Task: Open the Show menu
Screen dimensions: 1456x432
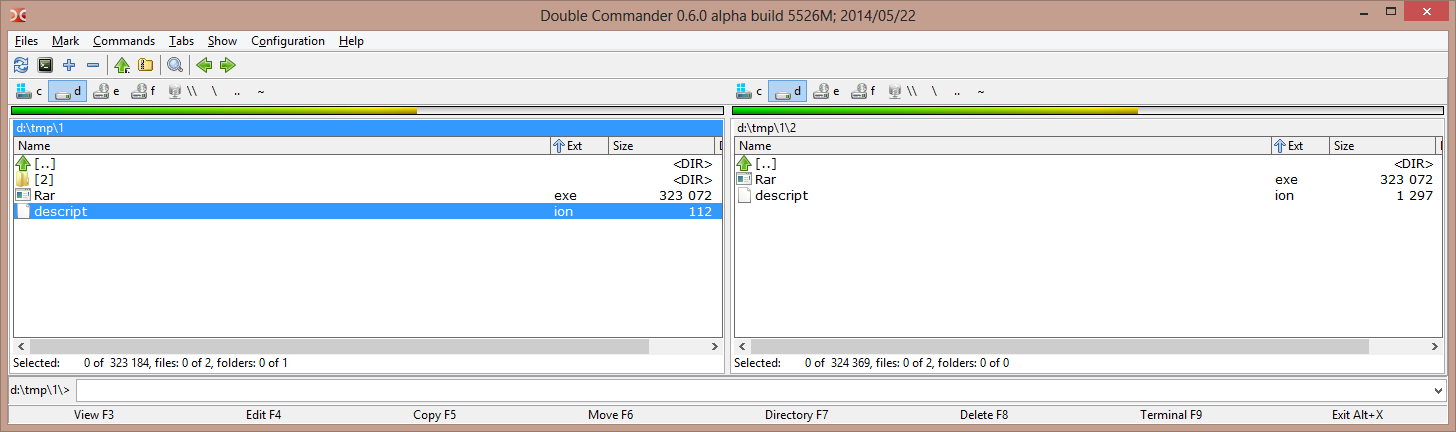Action: click(223, 41)
